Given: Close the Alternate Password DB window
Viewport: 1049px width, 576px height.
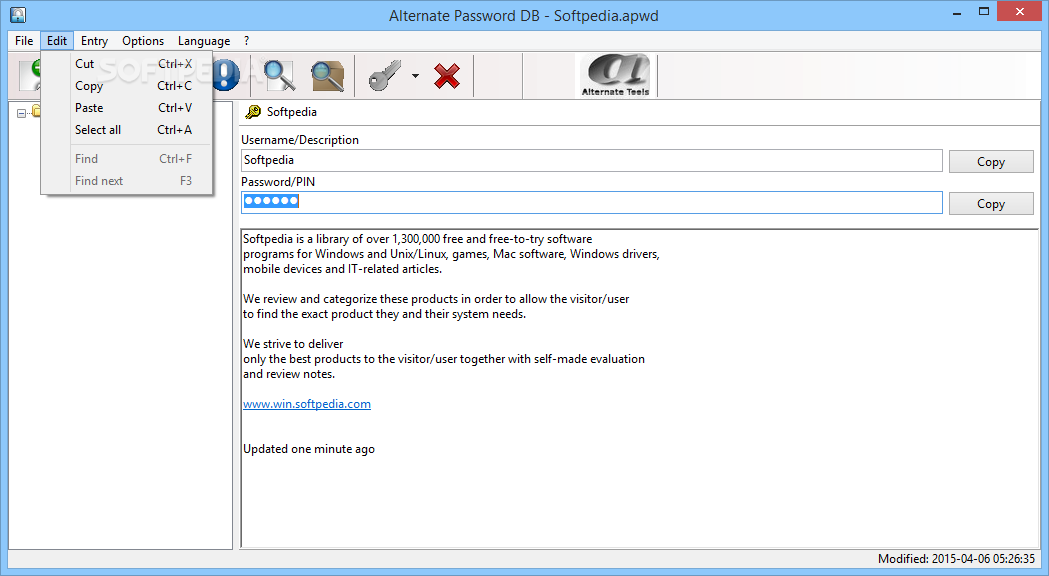Looking at the screenshot, I should click(x=1020, y=11).
